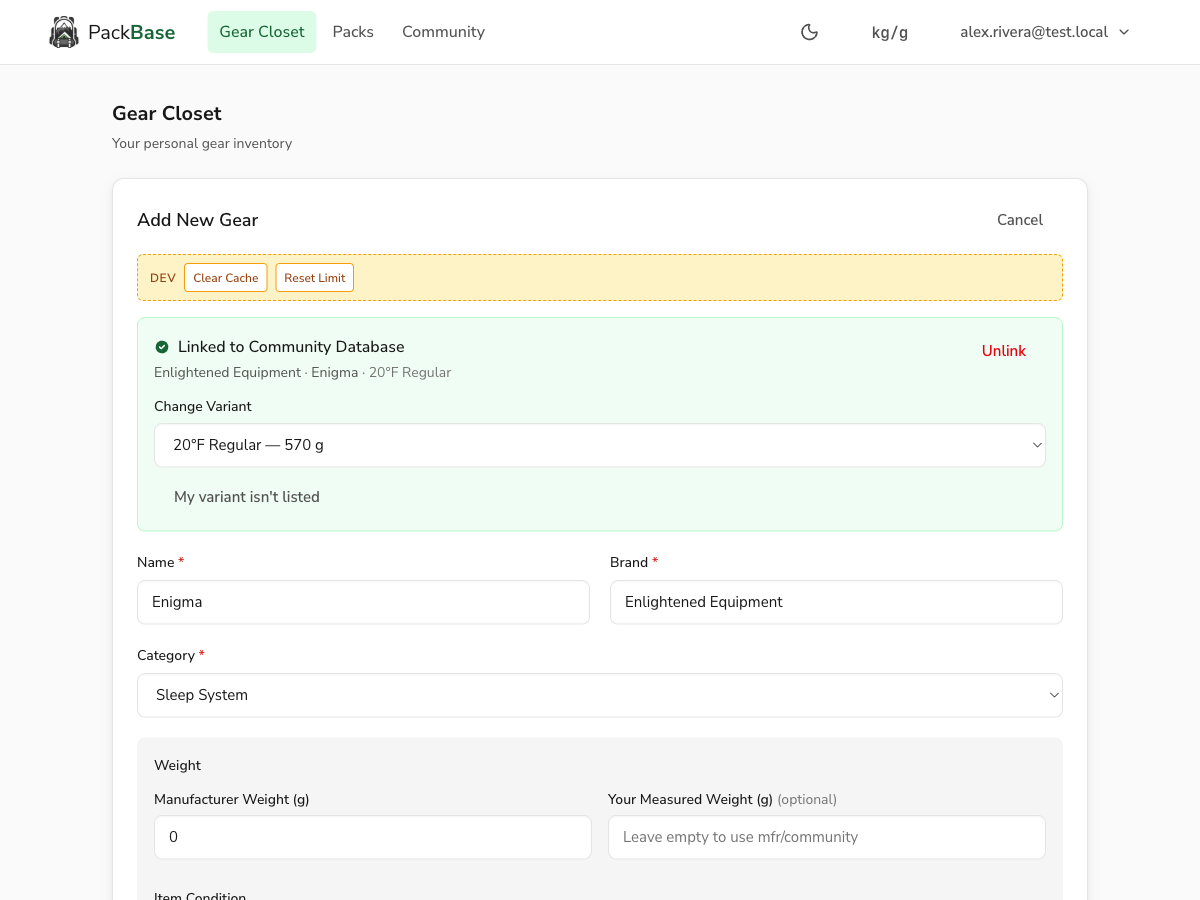This screenshot has width=1200, height=900.
Task: Click the Category dropdown chevron arrow
Action: [1053, 694]
